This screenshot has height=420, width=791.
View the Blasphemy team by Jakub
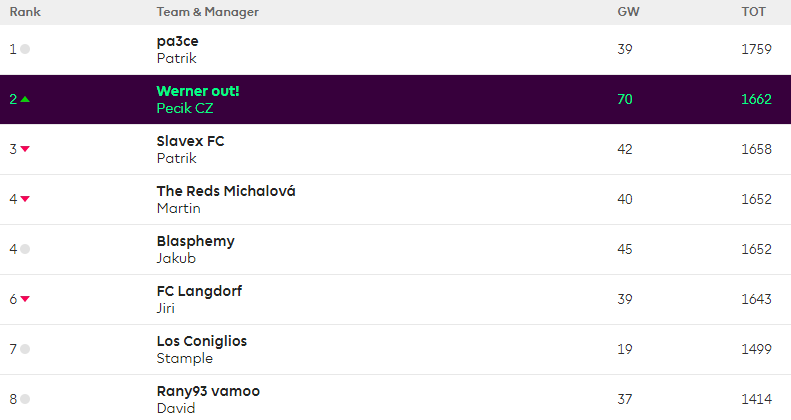196,241
